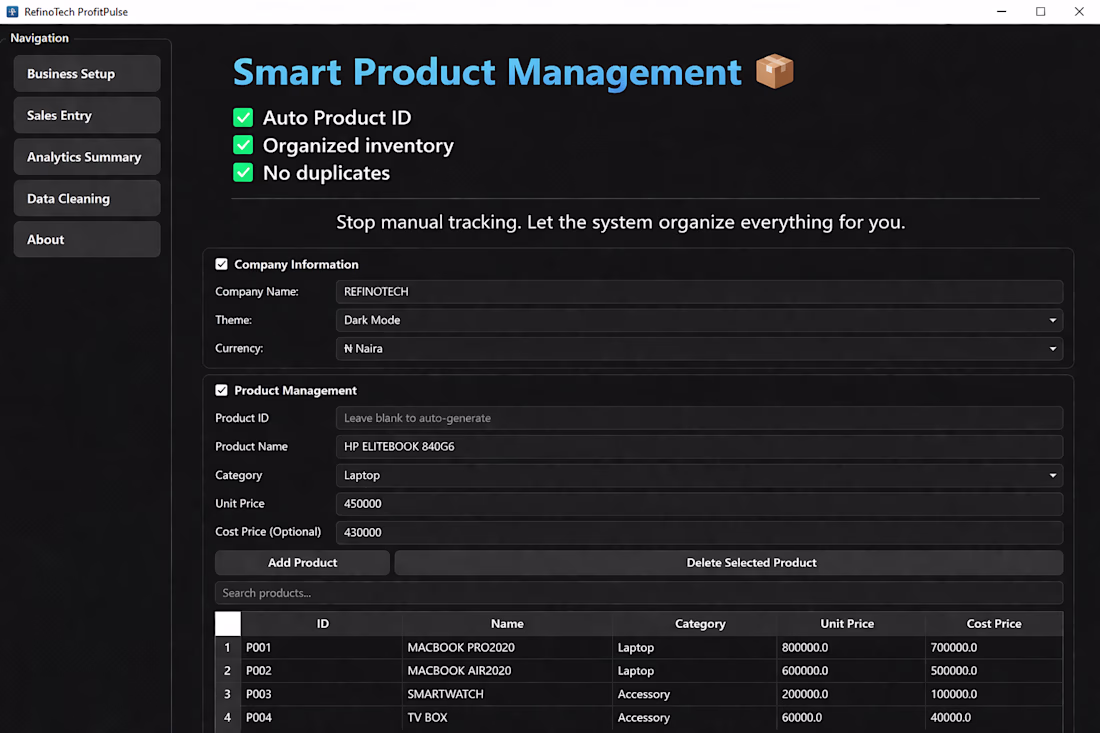Open the Theme dropdown
The width and height of the screenshot is (1100, 733).
point(699,321)
